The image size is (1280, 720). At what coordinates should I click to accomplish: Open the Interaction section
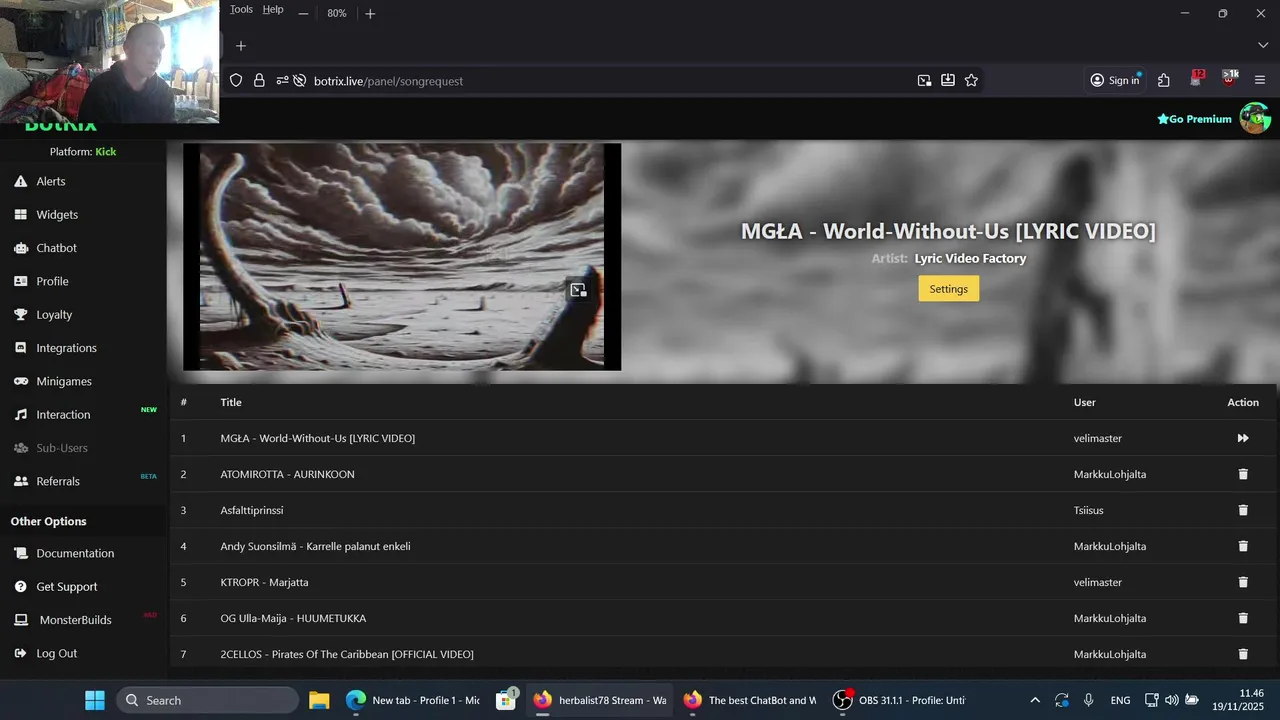(63, 414)
